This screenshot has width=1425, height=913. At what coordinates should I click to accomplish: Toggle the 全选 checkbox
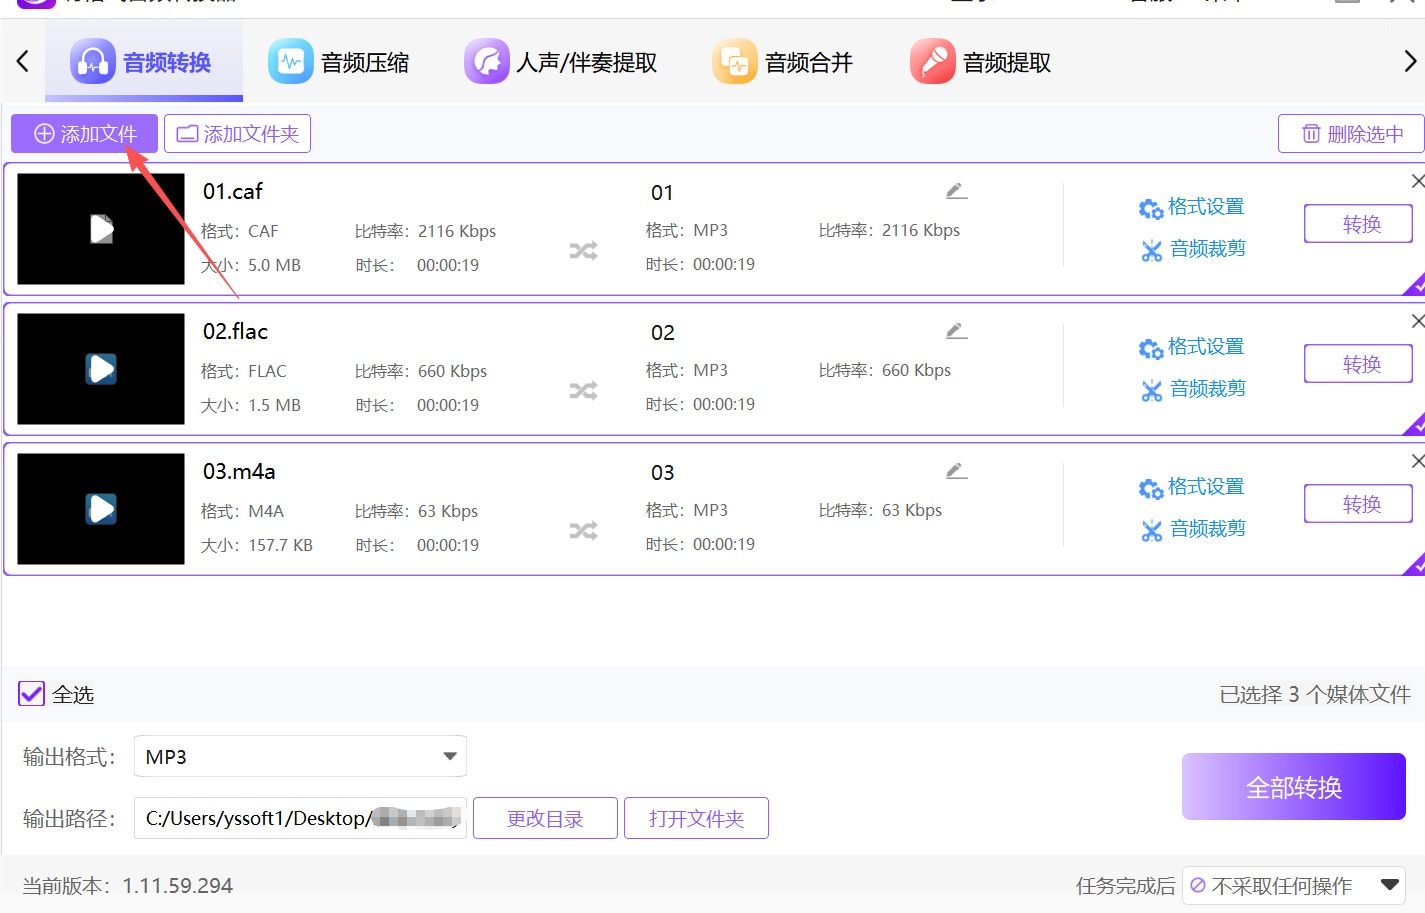(x=32, y=694)
